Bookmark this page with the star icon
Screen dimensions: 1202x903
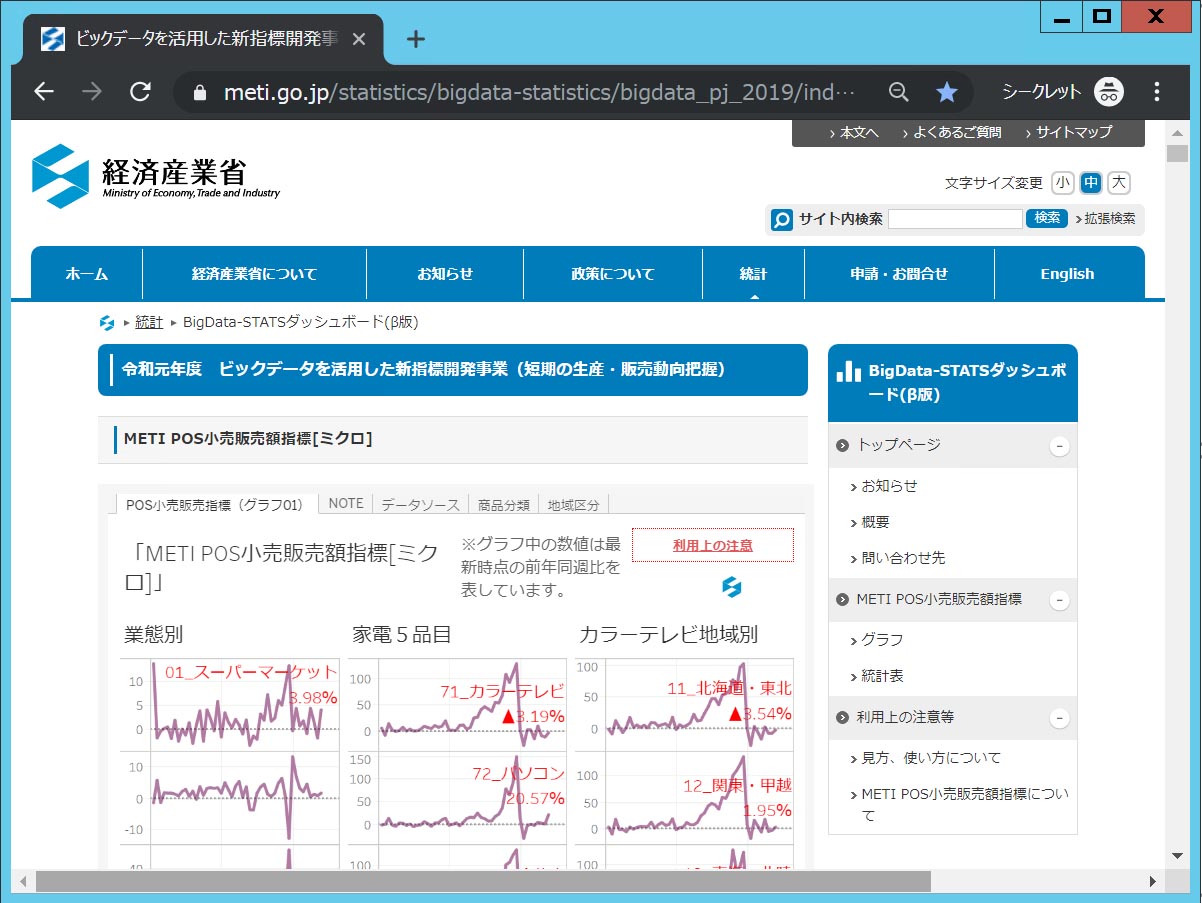coord(946,92)
